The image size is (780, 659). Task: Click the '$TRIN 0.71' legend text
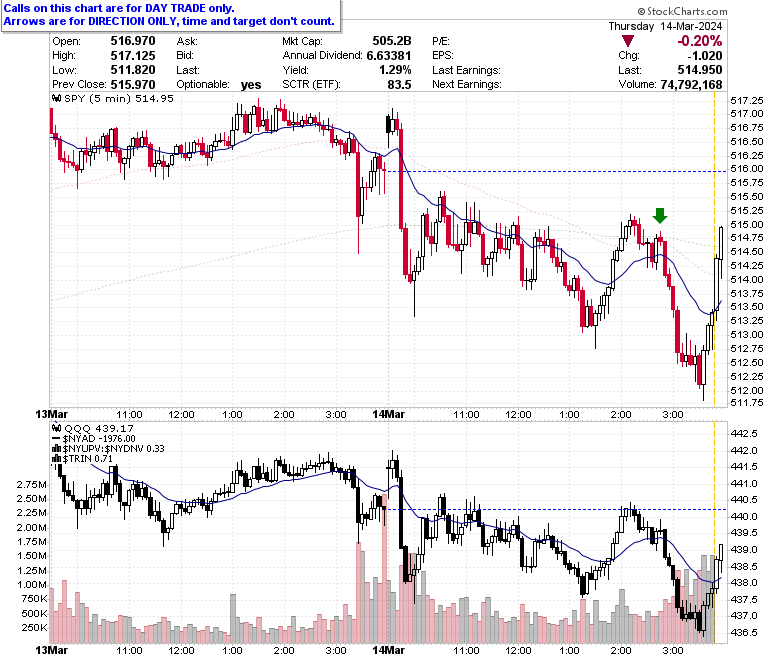[x=88, y=459]
